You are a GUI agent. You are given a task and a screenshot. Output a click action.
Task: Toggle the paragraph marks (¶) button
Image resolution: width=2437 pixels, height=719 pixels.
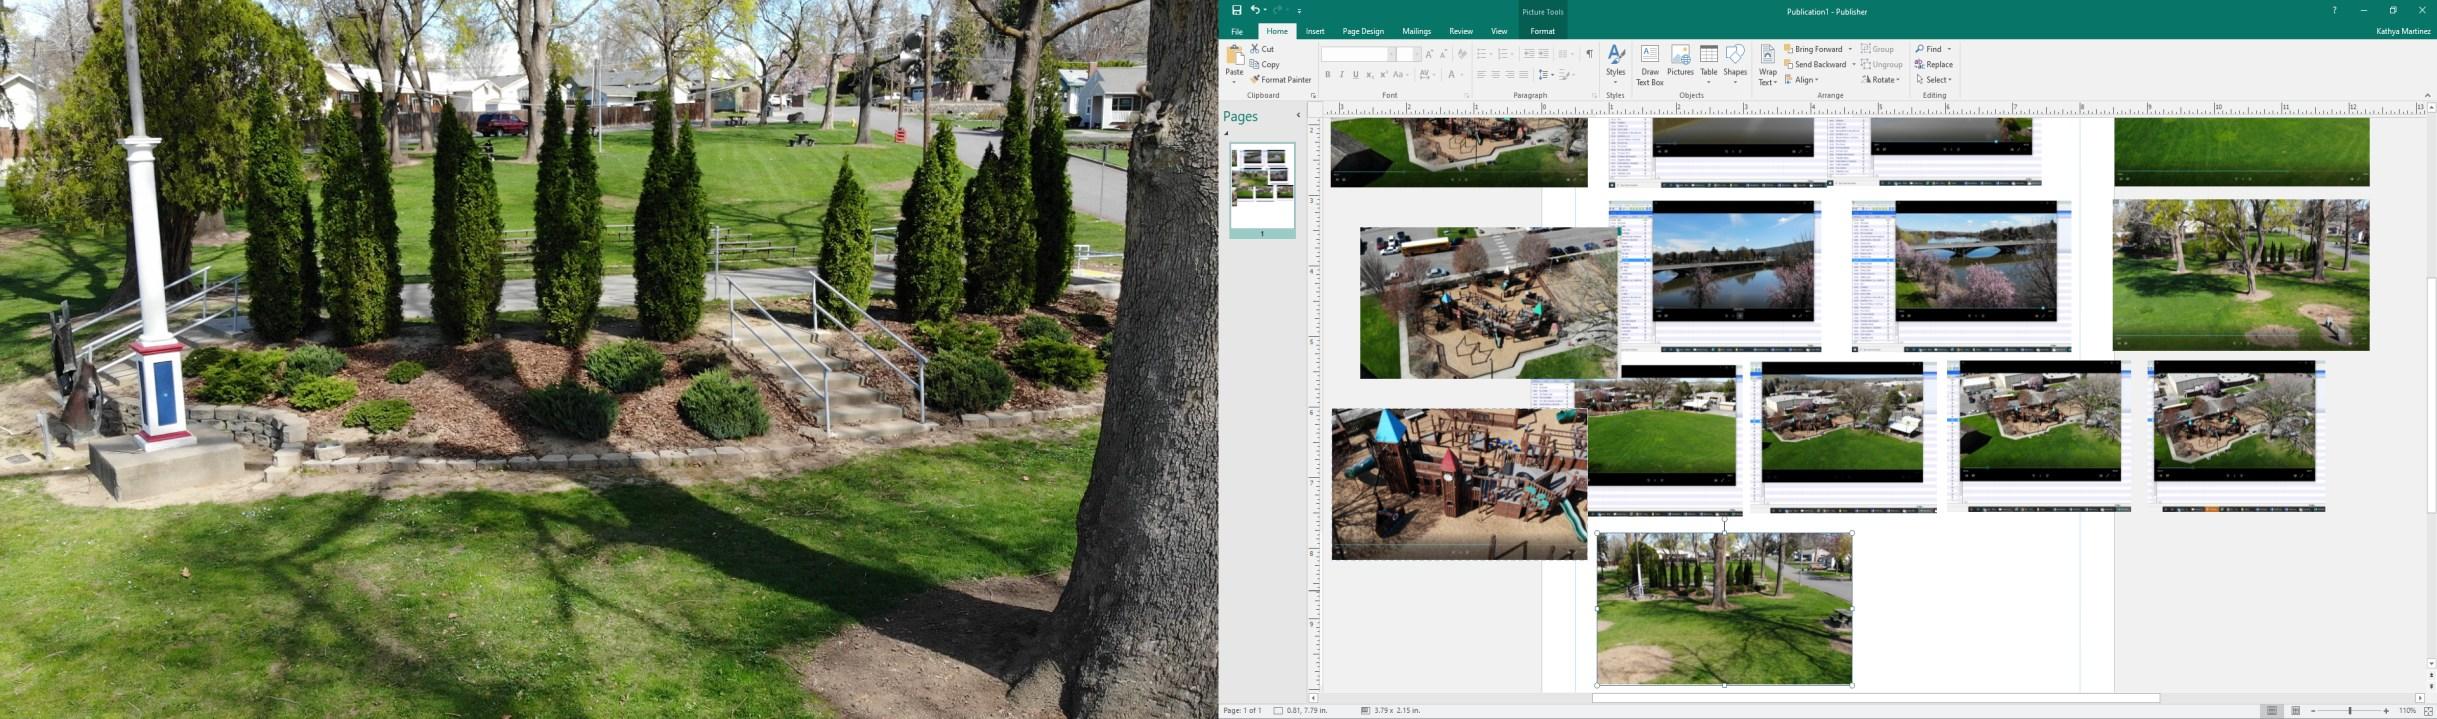pyautogui.click(x=1589, y=54)
